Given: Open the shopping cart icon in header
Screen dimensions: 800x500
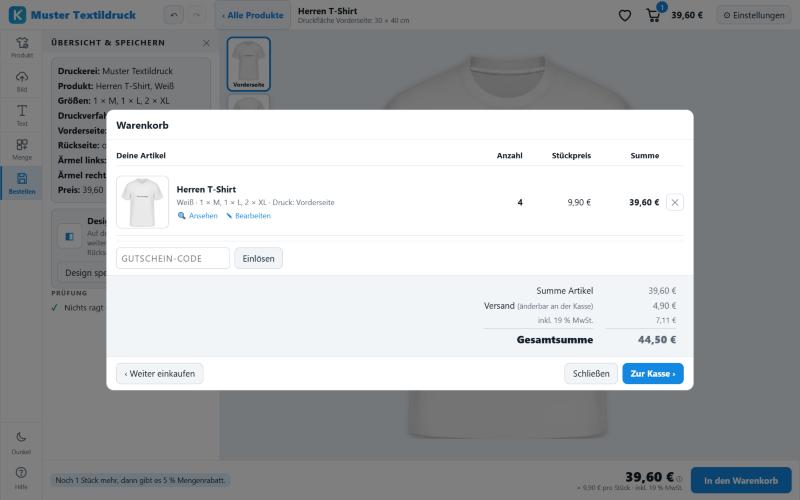Looking at the screenshot, I should [x=653, y=15].
